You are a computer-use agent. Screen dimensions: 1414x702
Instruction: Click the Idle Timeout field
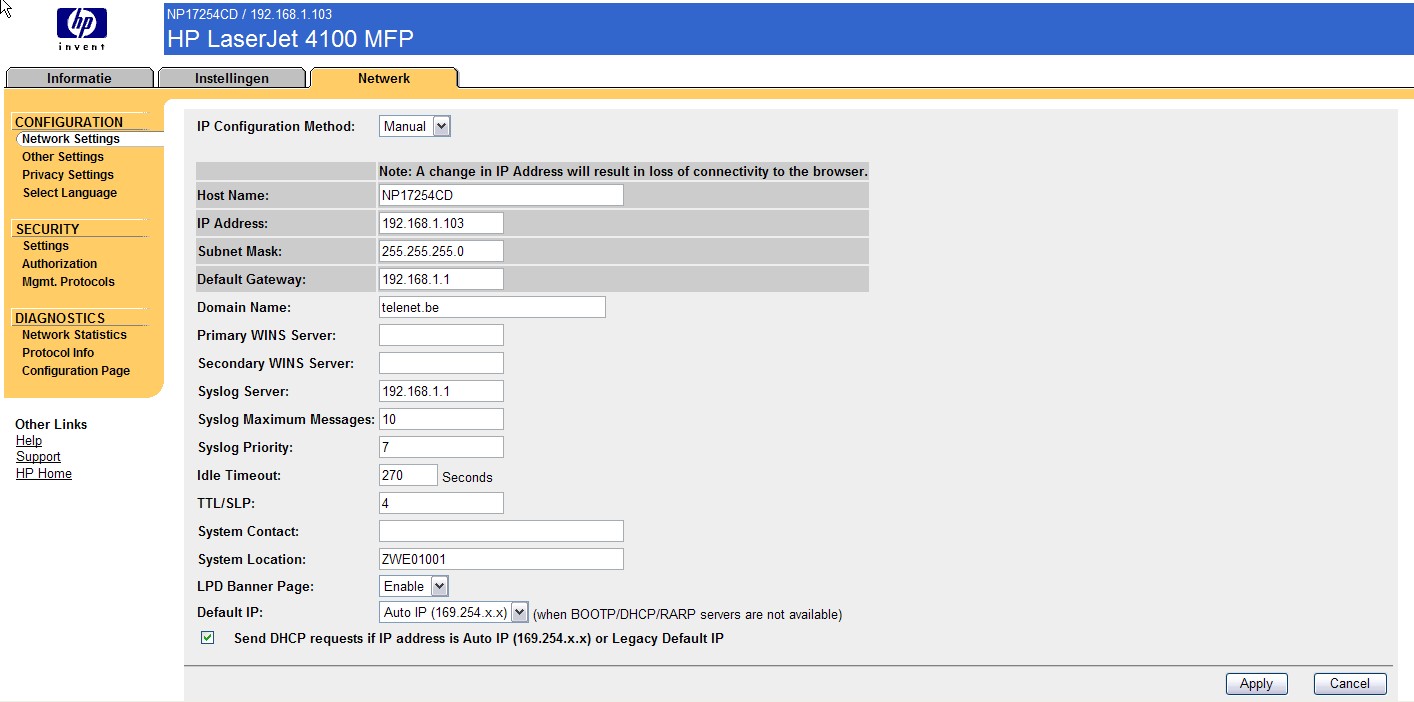(408, 475)
